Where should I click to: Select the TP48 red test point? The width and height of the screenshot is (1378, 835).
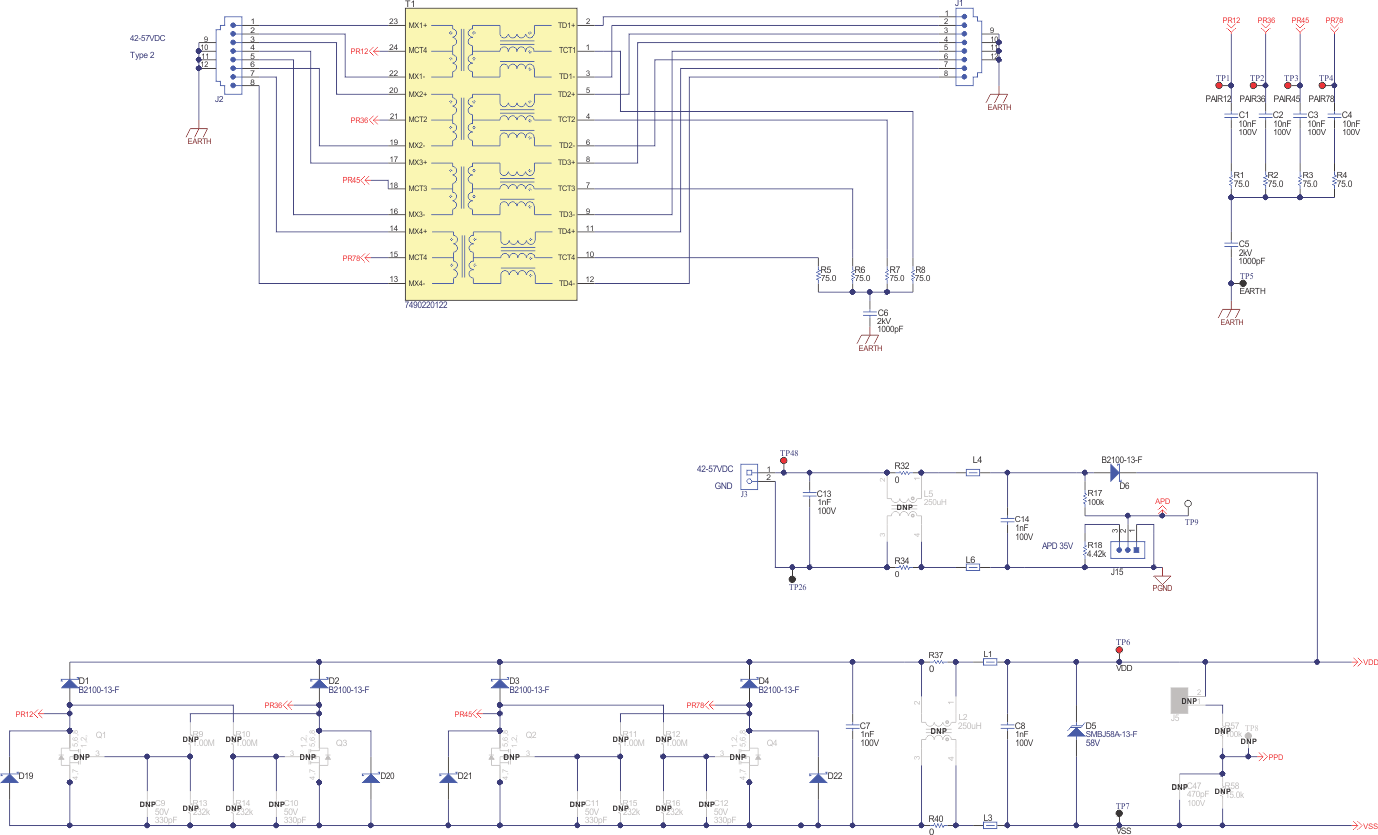pos(783,461)
